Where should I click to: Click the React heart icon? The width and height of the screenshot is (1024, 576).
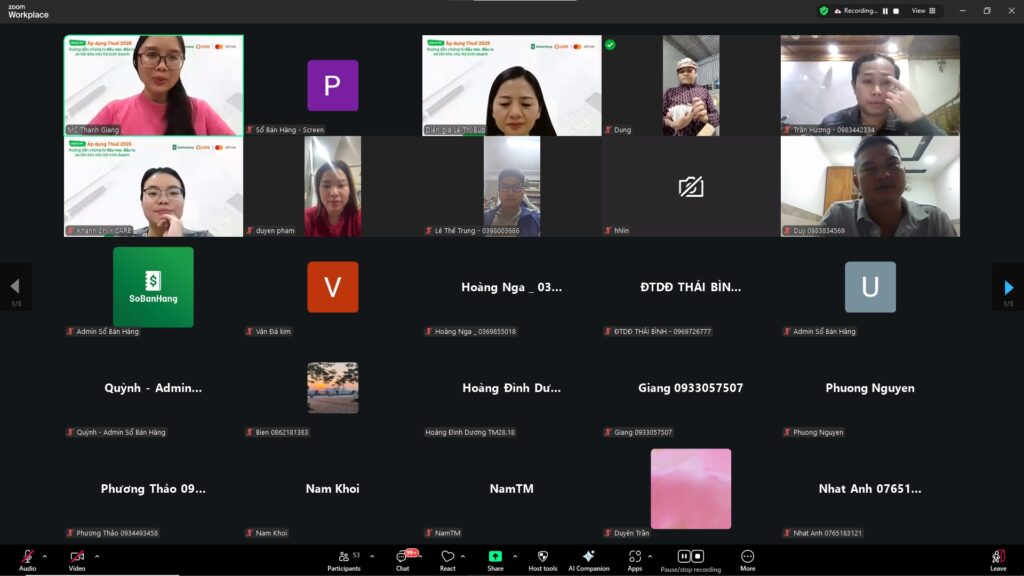pyautogui.click(x=448, y=557)
